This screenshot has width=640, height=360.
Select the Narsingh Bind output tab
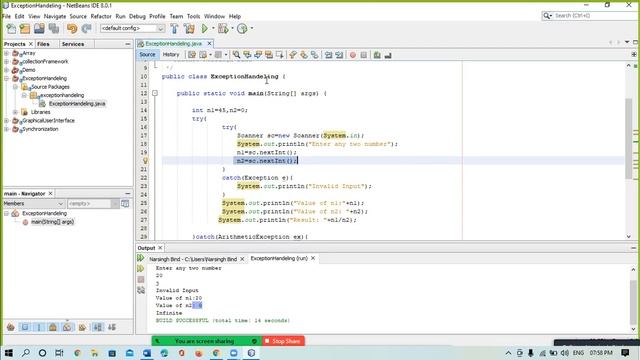click(x=193, y=259)
